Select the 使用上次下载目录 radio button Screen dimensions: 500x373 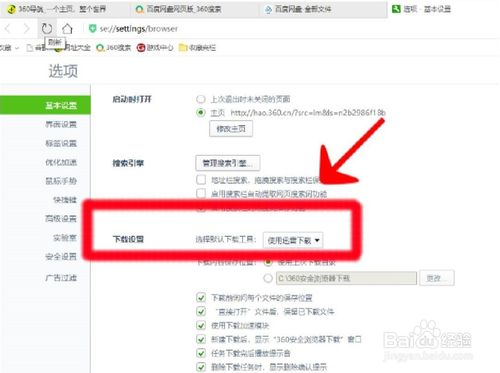pos(268,262)
